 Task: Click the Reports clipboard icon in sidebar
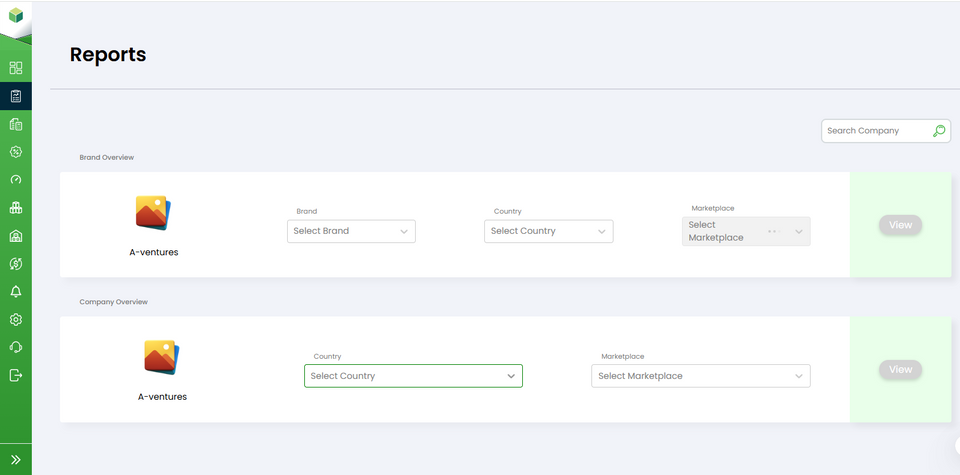point(15,97)
